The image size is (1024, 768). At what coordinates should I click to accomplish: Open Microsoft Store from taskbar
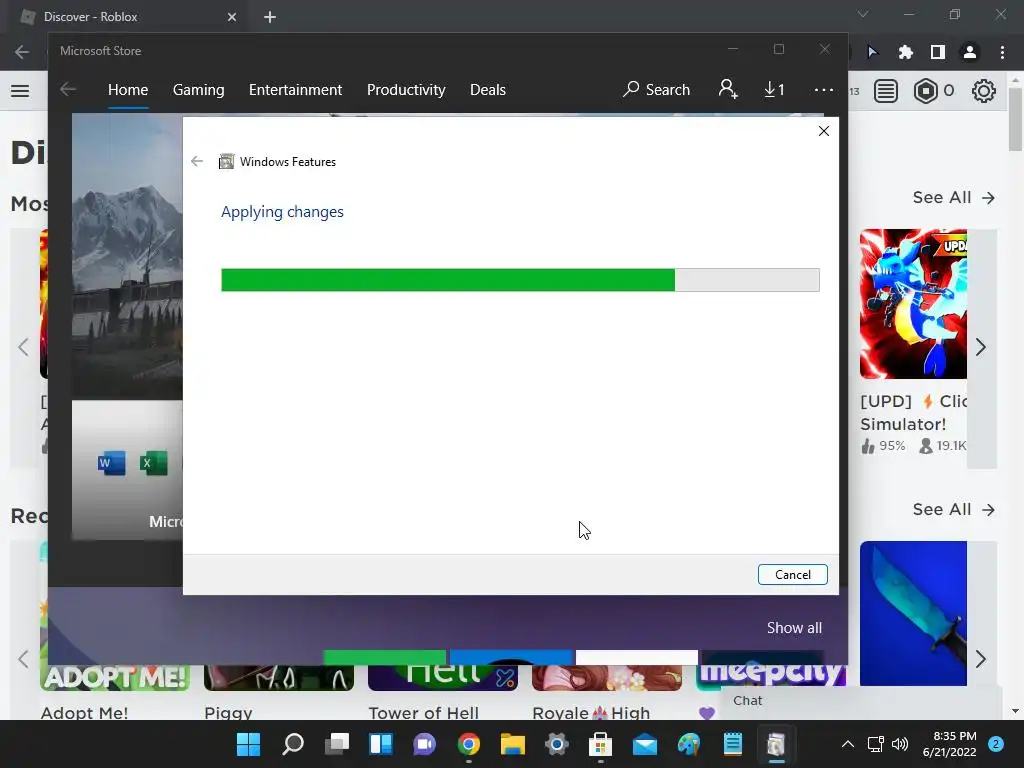point(600,744)
